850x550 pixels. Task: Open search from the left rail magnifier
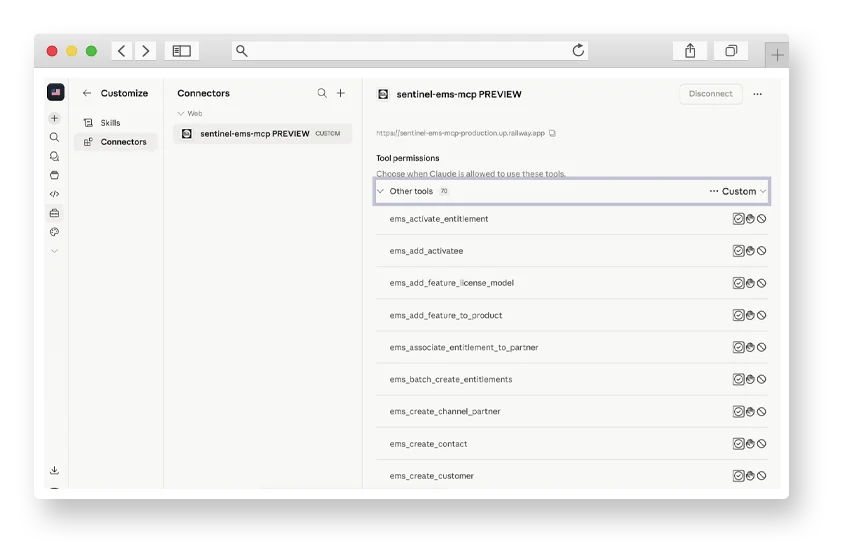click(x=54, y=137)
